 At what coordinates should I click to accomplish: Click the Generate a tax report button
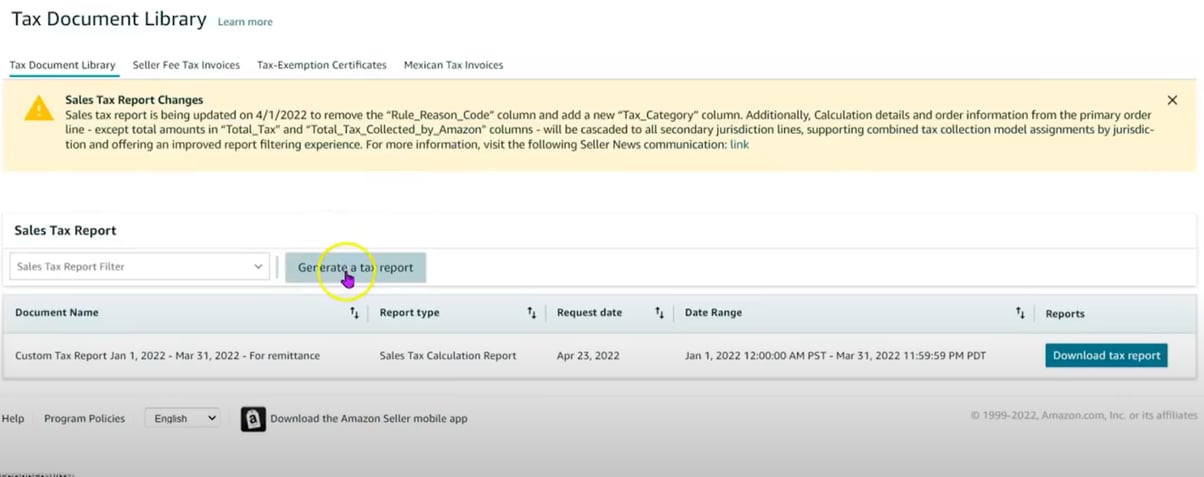click(355, 267)
